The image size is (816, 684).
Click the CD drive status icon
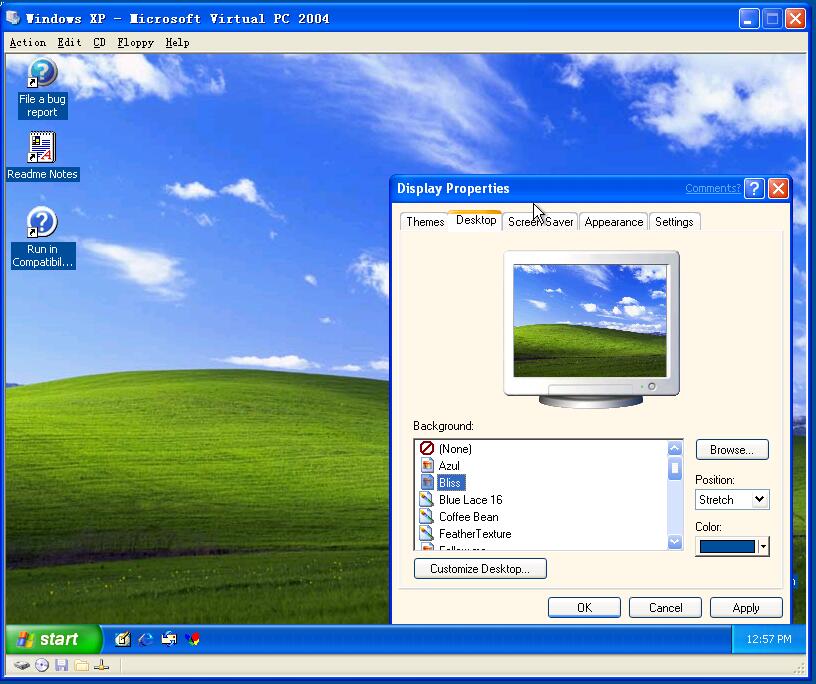tap(42, 665)
